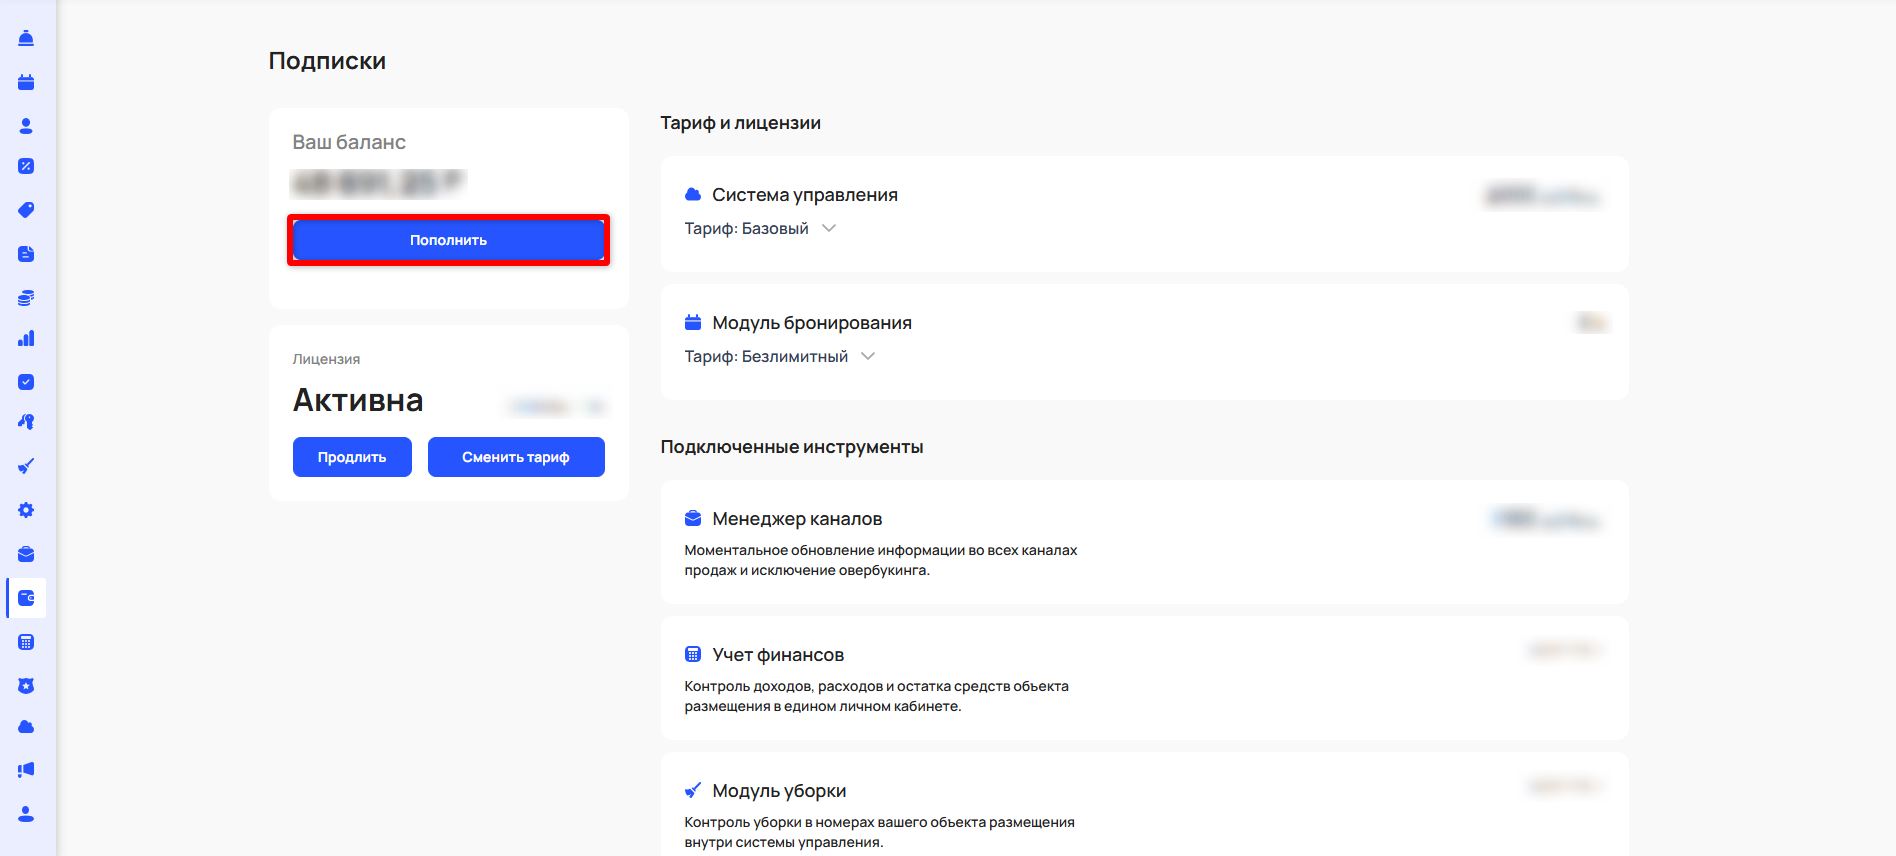
Task: Click the Пополнить balance button
Action: click(448, 240)
